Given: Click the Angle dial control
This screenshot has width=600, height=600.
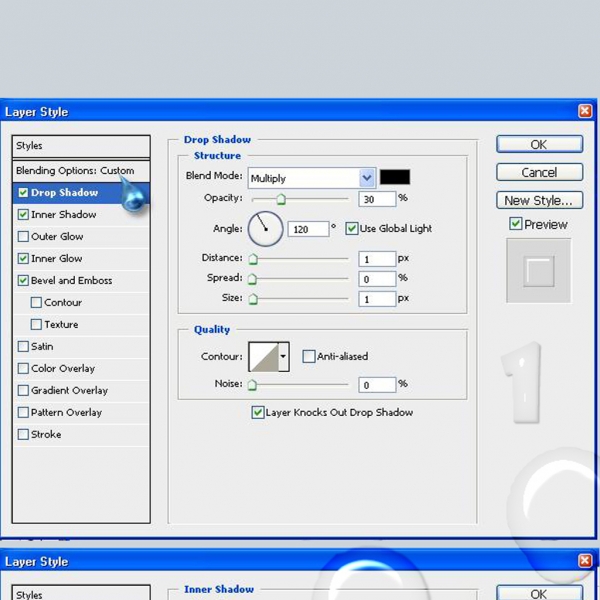Looking at the screenshot, I should click(x=265, y=229).
